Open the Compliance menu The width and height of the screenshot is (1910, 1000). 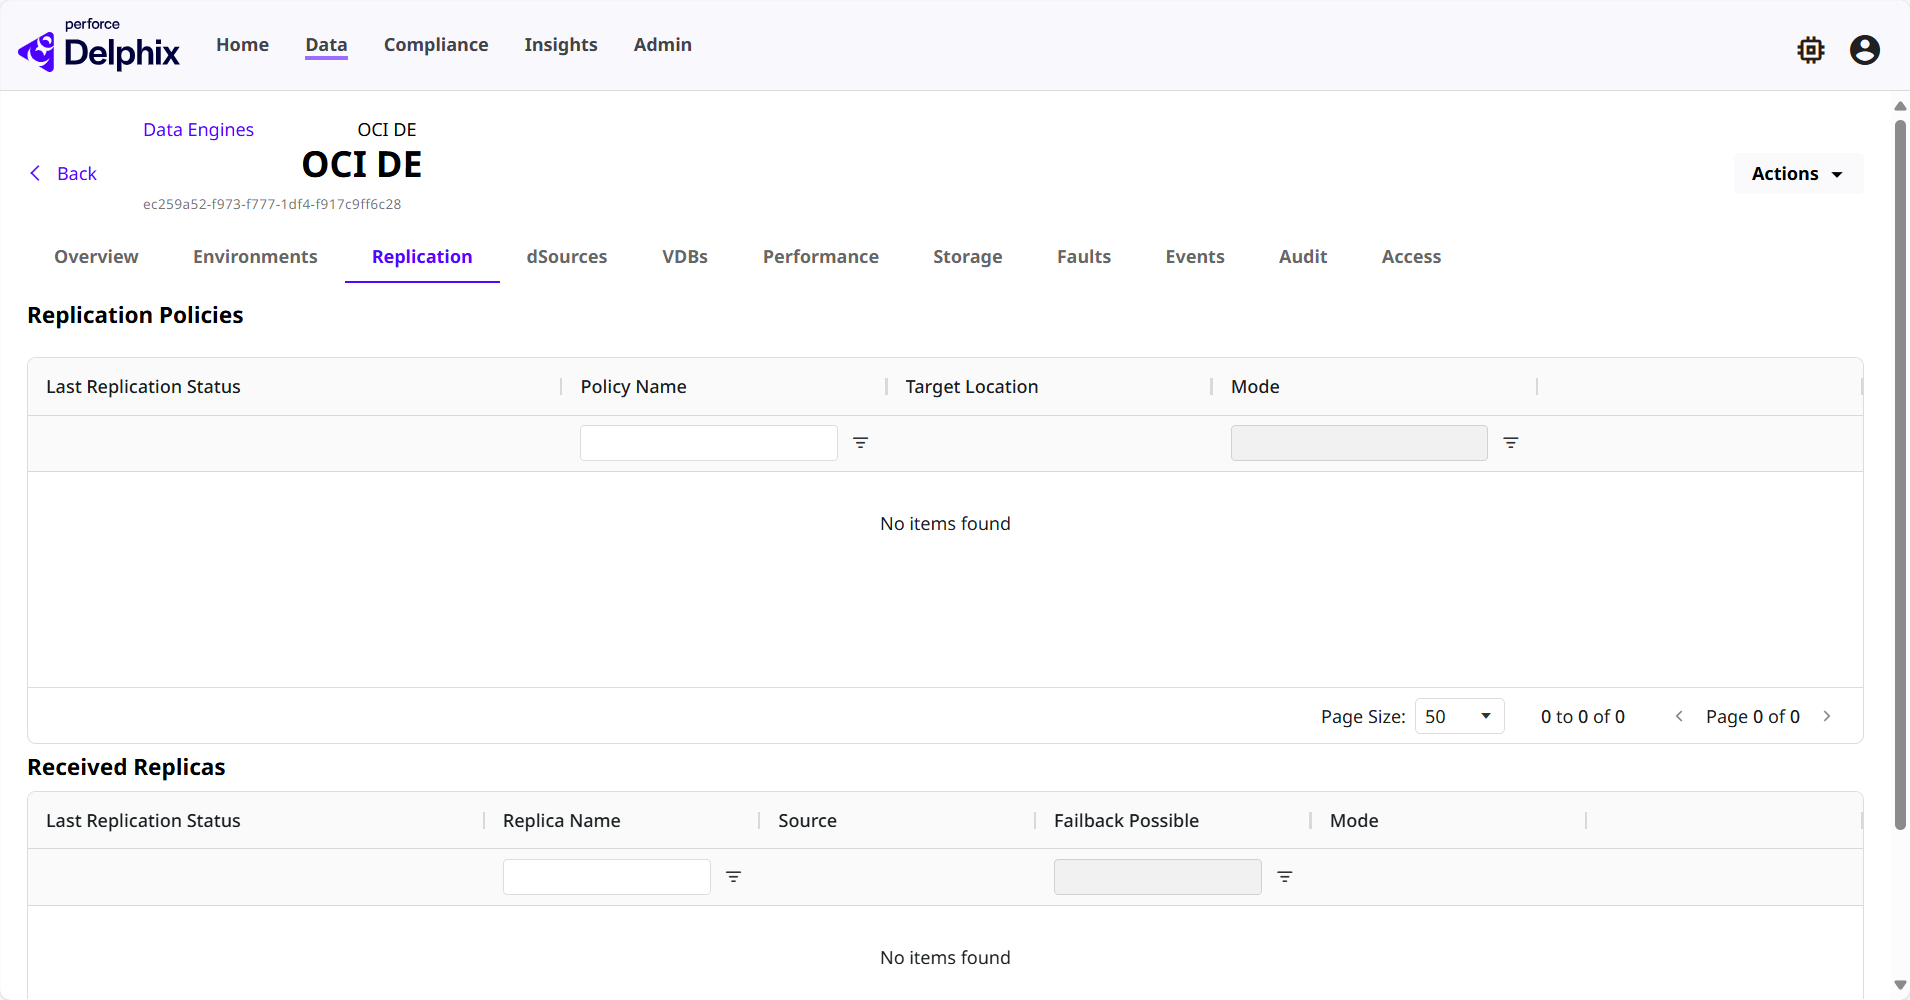436,45
